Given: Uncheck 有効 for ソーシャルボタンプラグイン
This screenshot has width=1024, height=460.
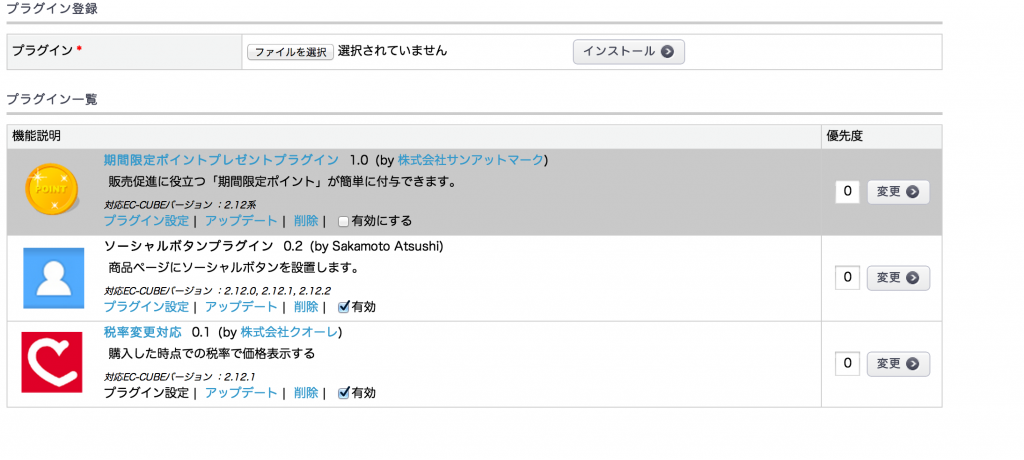Looking at the screenshot, I should pos(344,306).
